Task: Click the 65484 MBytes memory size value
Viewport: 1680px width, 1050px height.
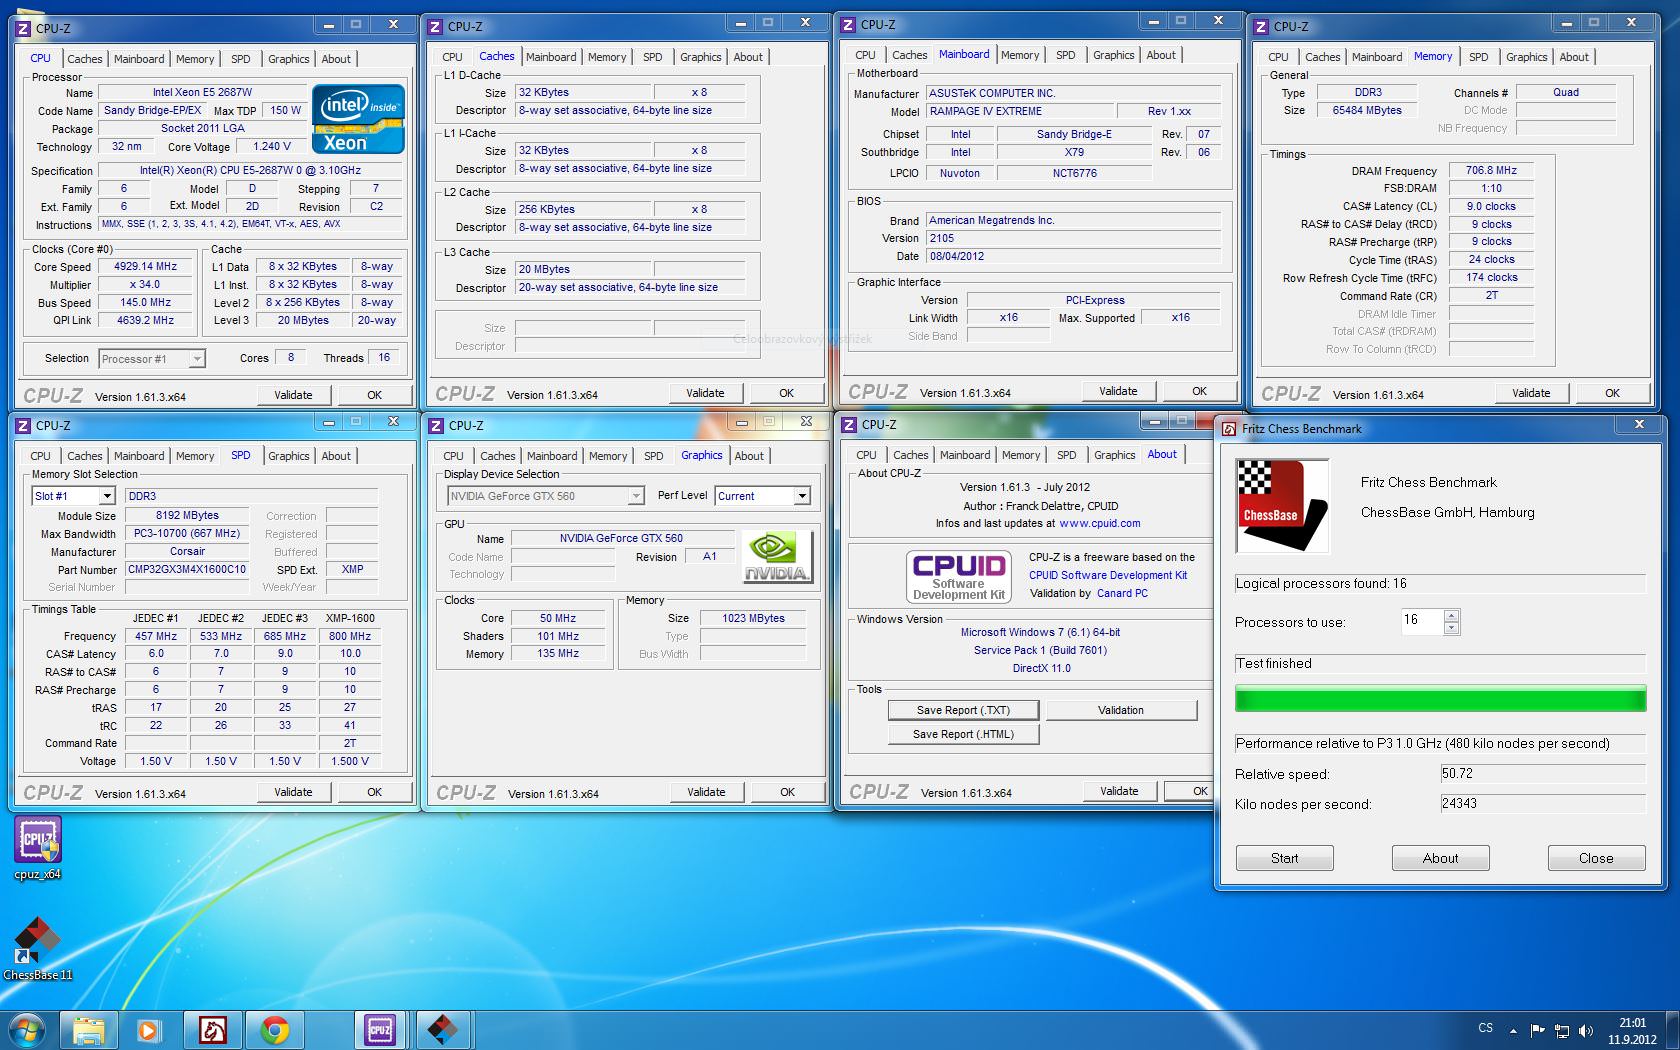Action: click(x=1367, y=111)
